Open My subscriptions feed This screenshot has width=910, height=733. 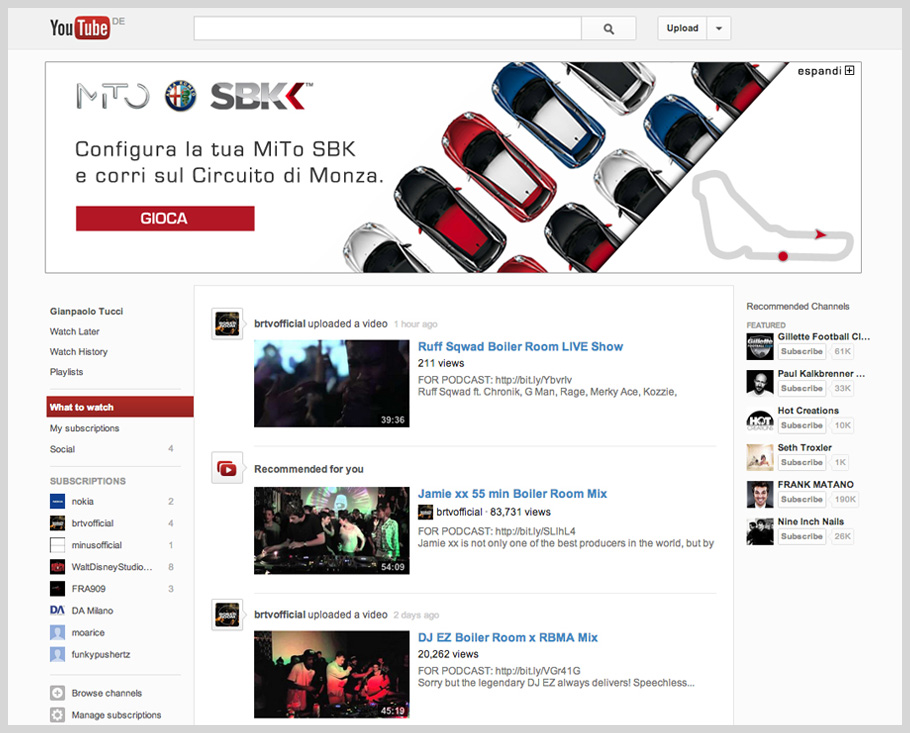[84, 428]
